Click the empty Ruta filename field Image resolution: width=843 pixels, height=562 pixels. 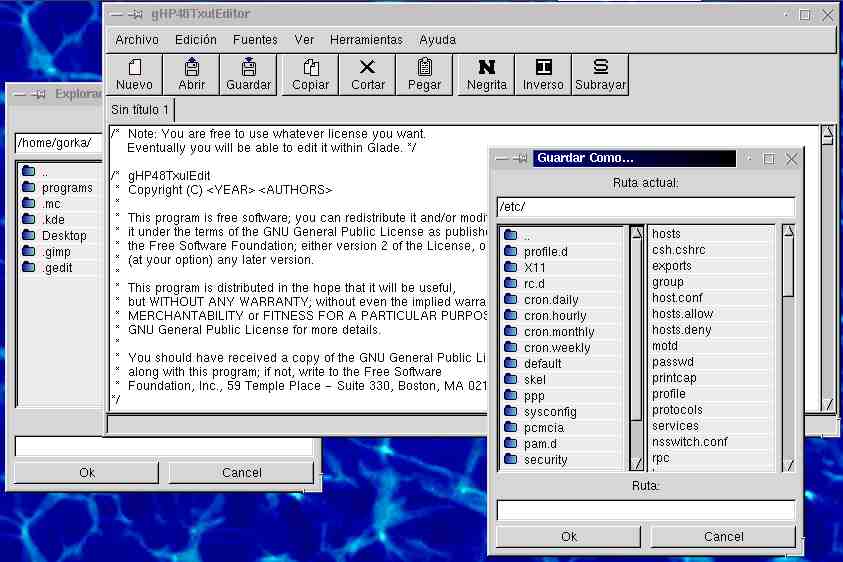(646, 510)
